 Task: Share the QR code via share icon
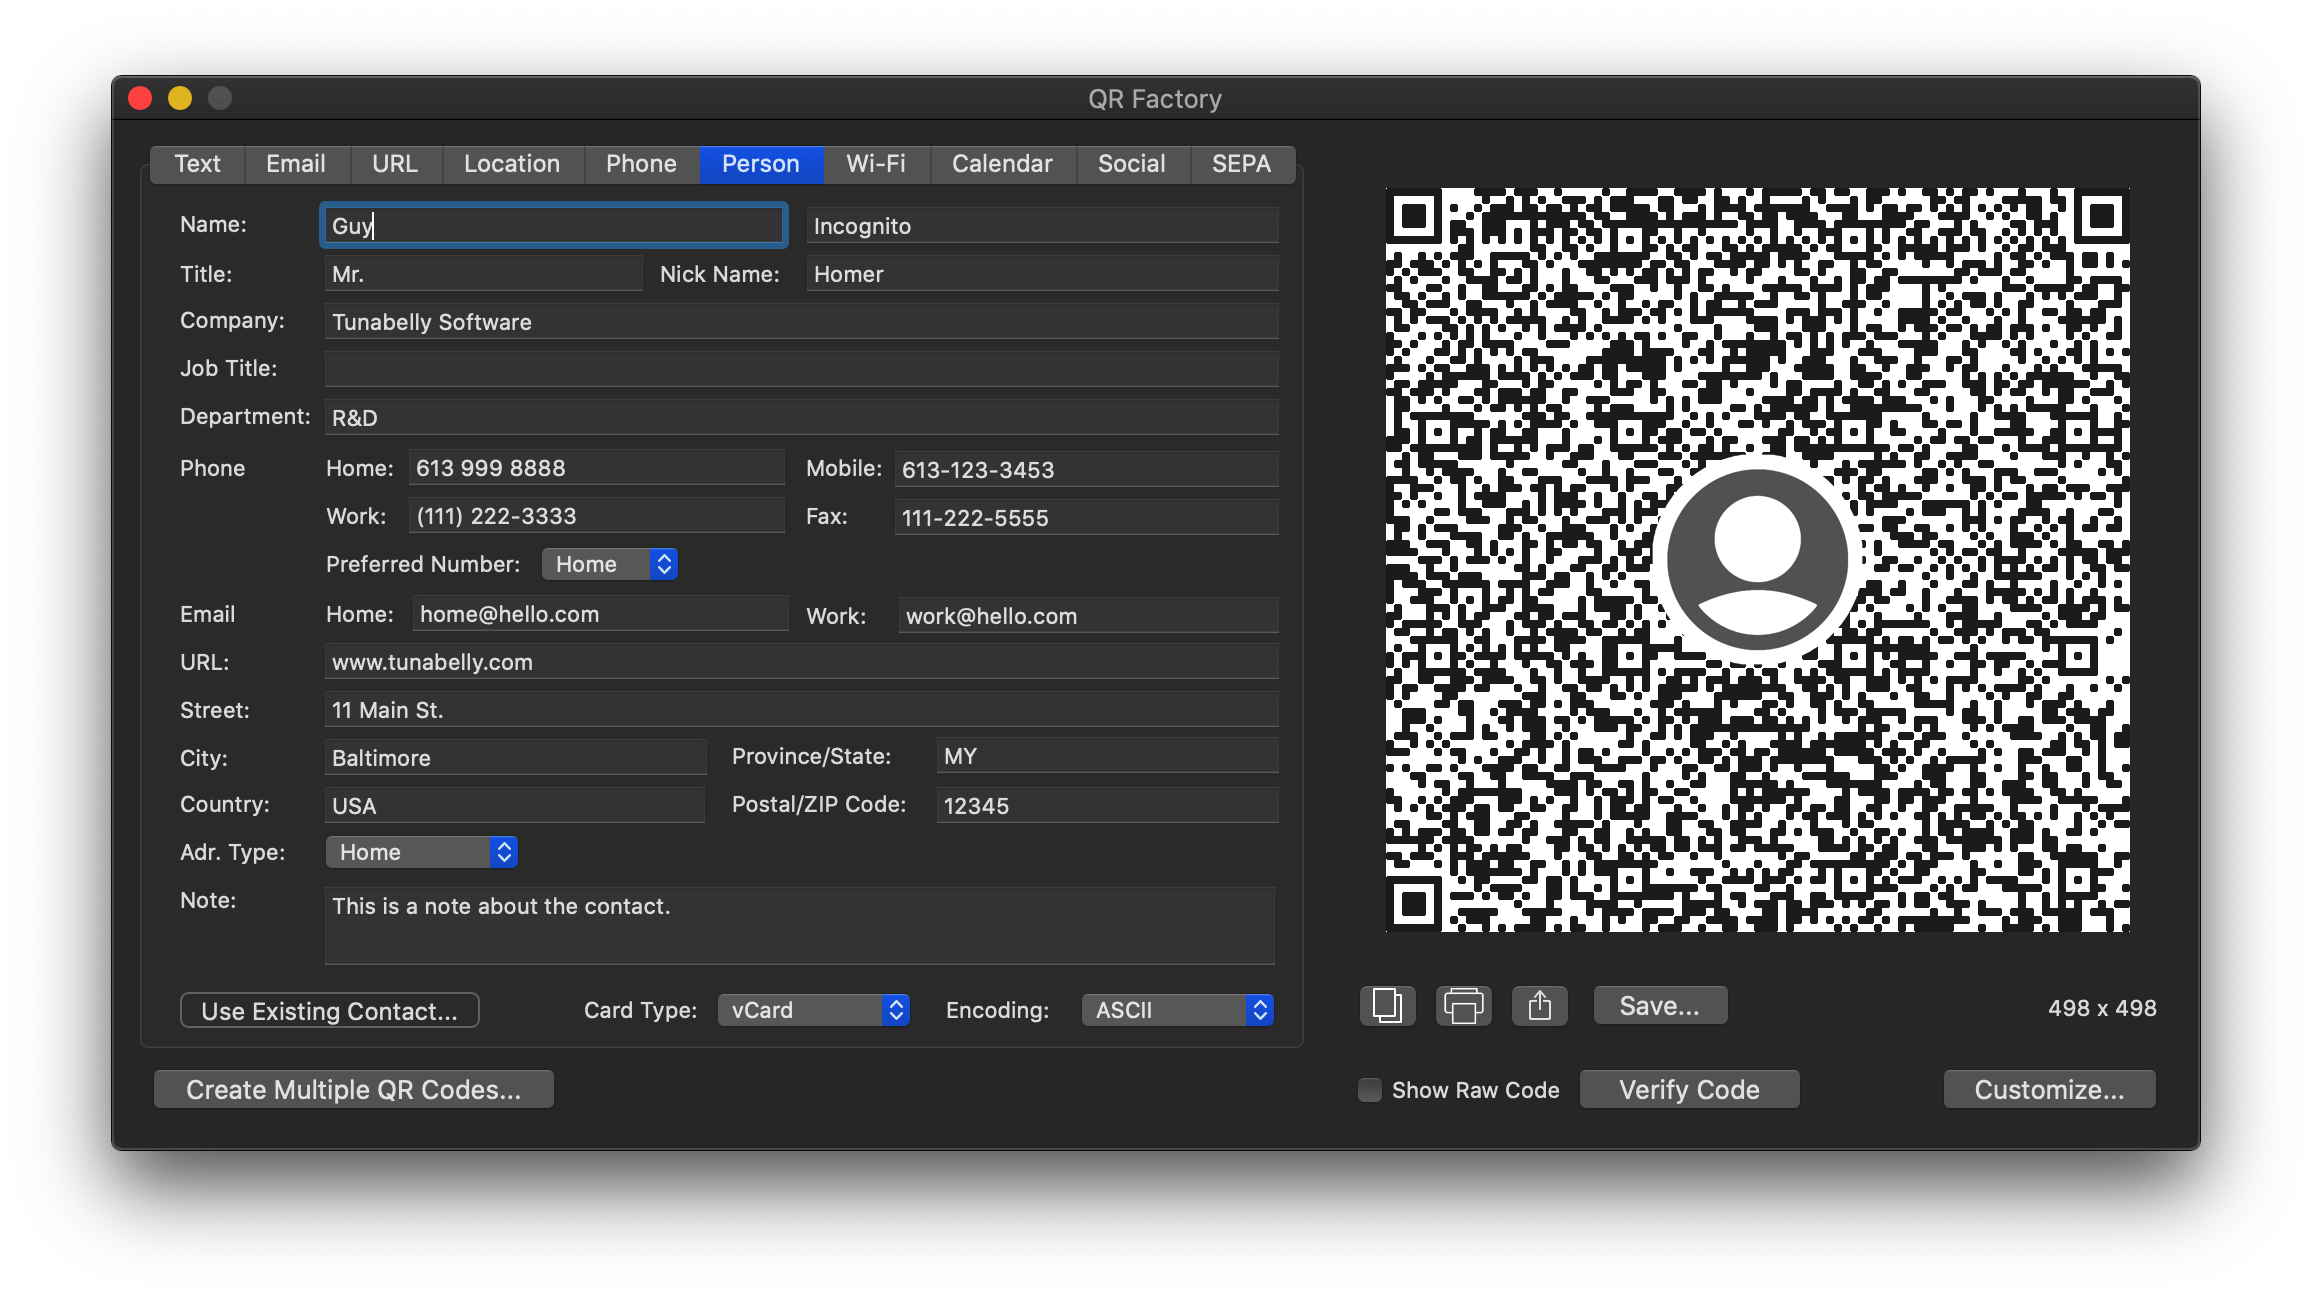click(x=1539, y=1006)
